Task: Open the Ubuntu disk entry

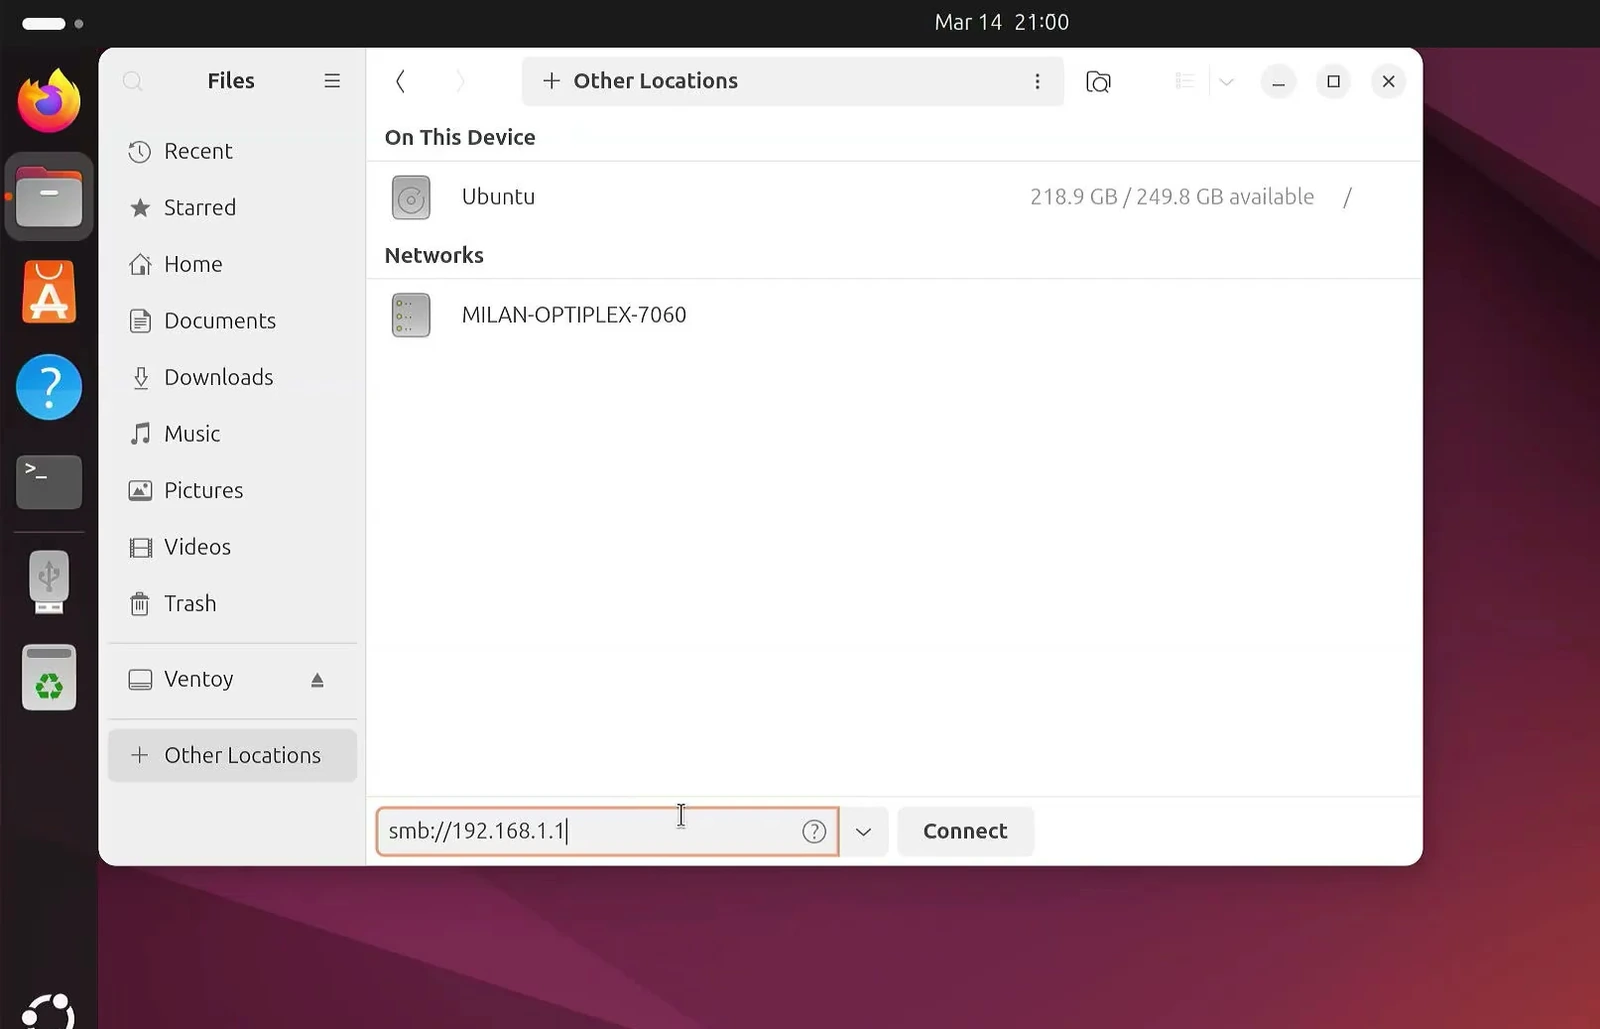Action: click(894, 197)
